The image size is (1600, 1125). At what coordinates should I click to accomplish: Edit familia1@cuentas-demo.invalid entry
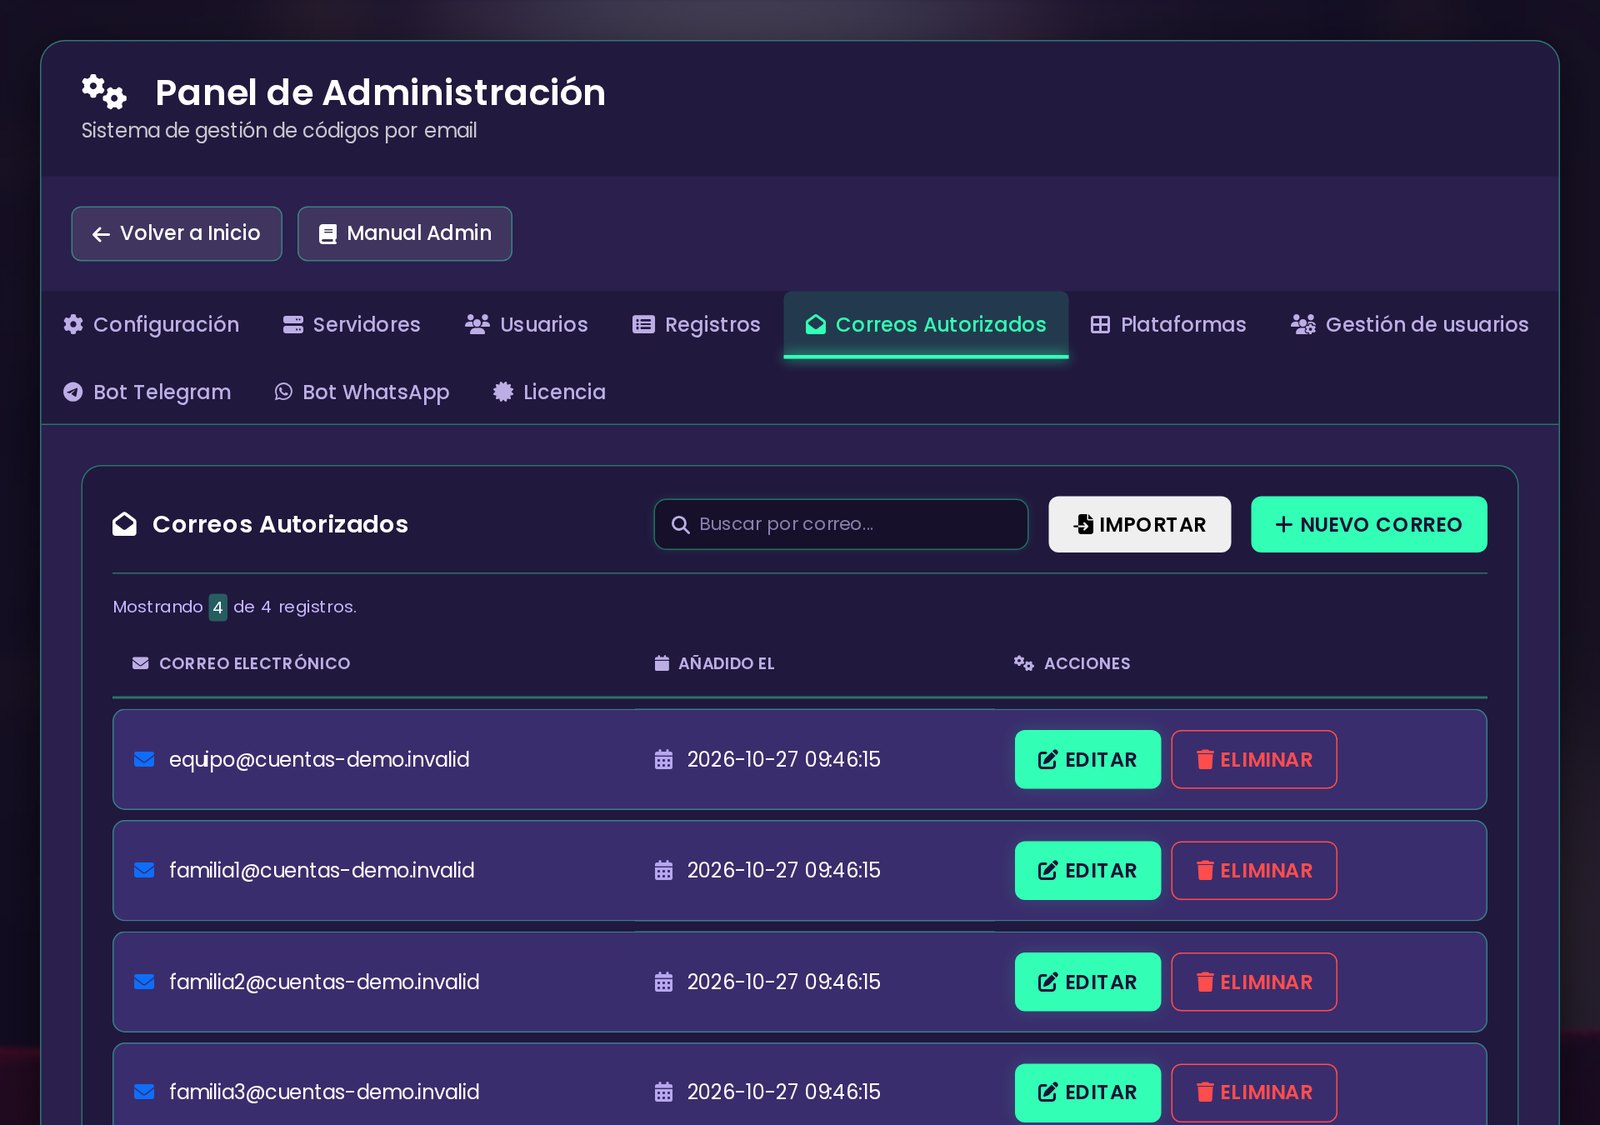click(1088, 871)
